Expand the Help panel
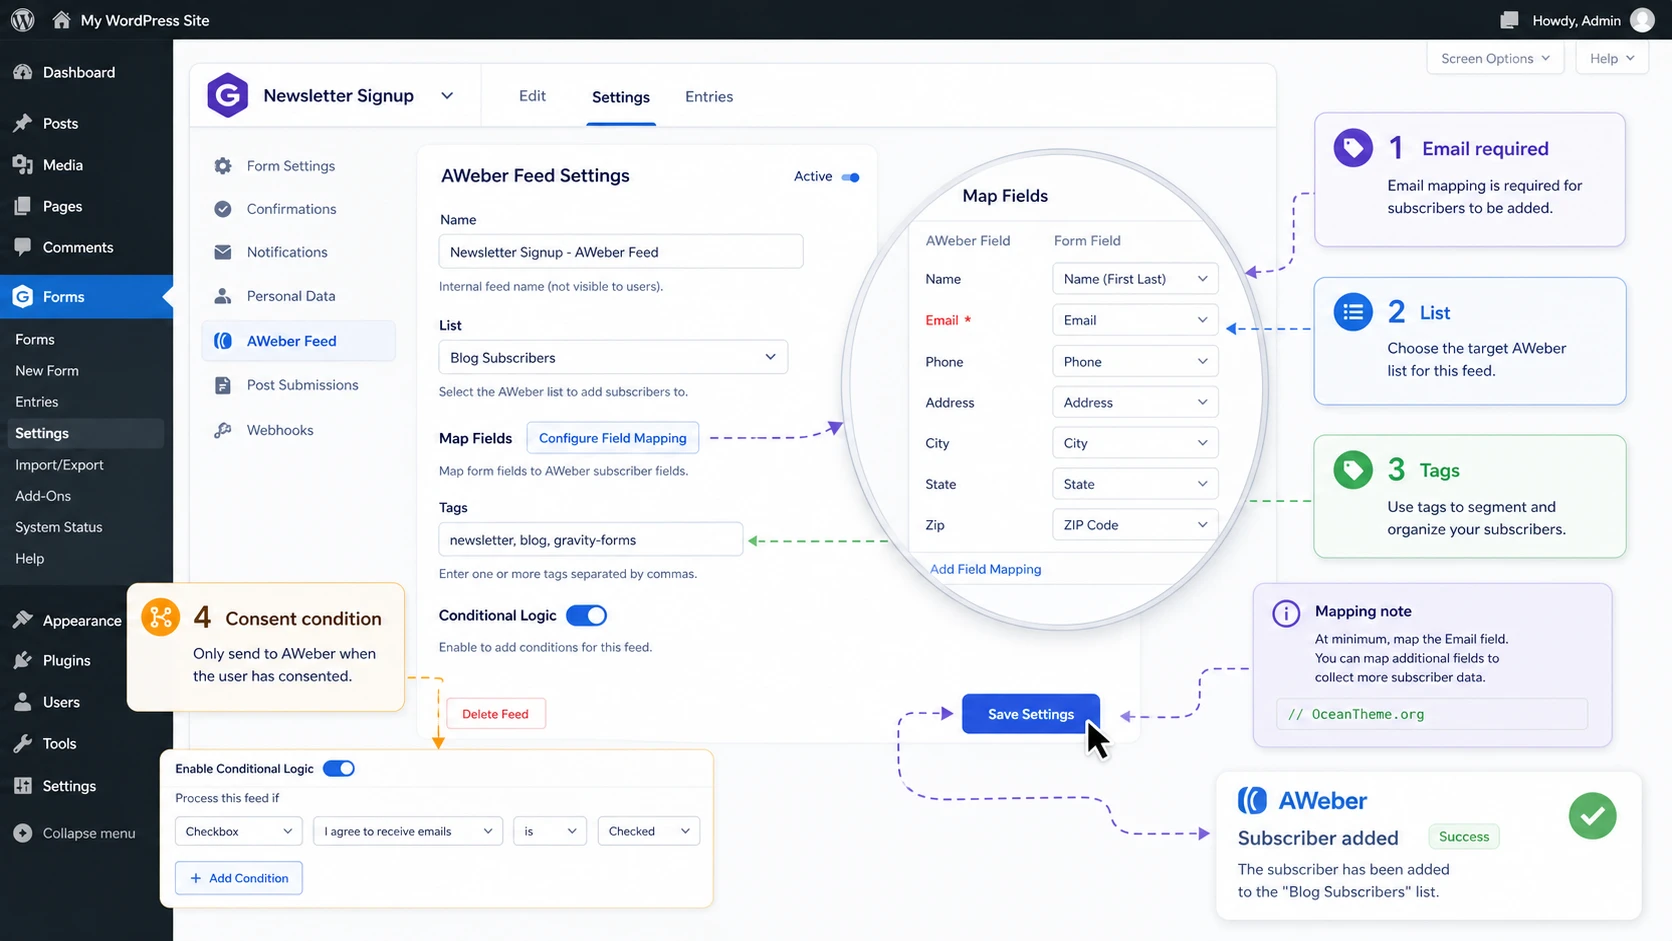1672x941 pixels. pos(1612,58)
